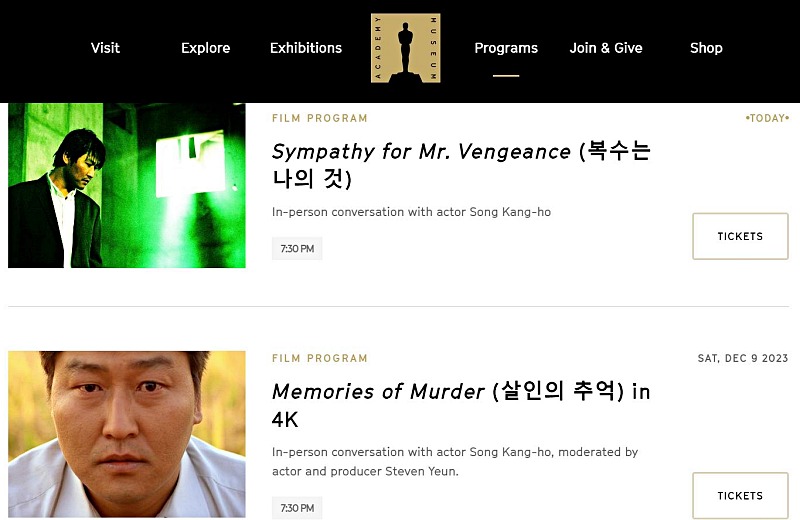This screenshot has height=520, width=800.
Task: Open the Memories of Murder in 4K title
Action: [x=461, y=405]
